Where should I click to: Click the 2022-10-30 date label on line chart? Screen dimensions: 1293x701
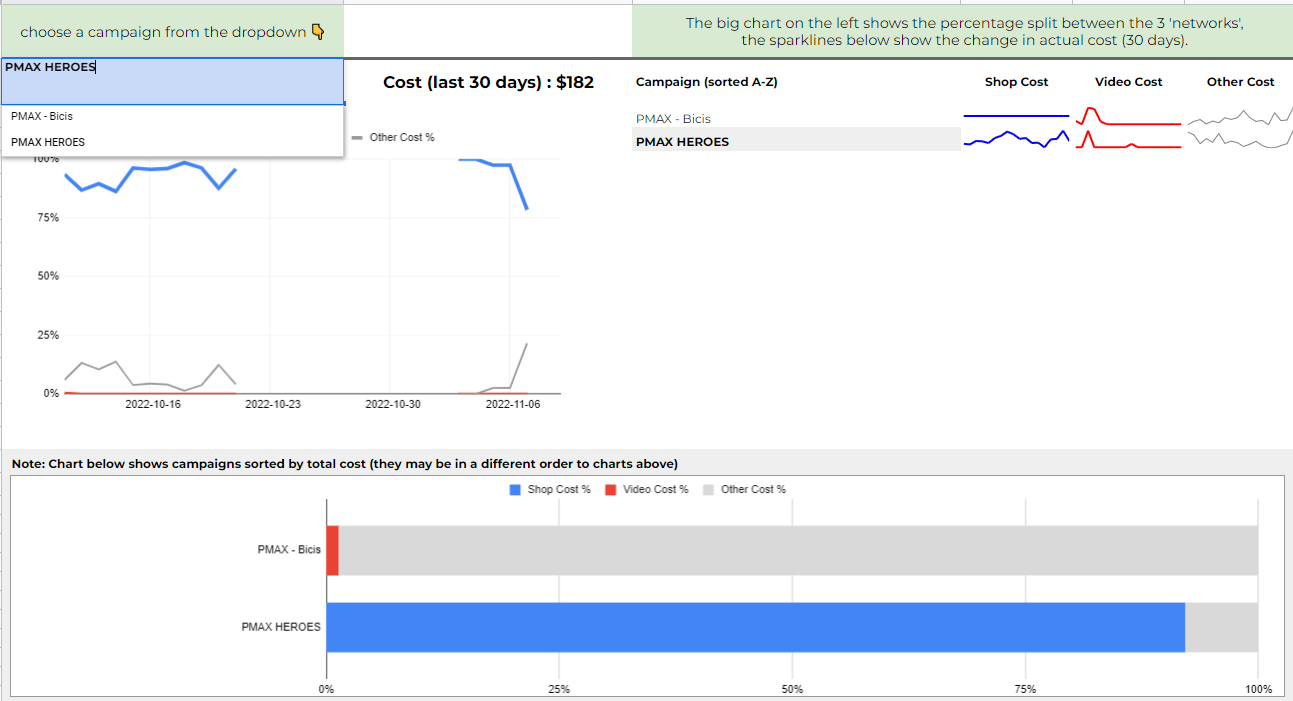[393, 404]
